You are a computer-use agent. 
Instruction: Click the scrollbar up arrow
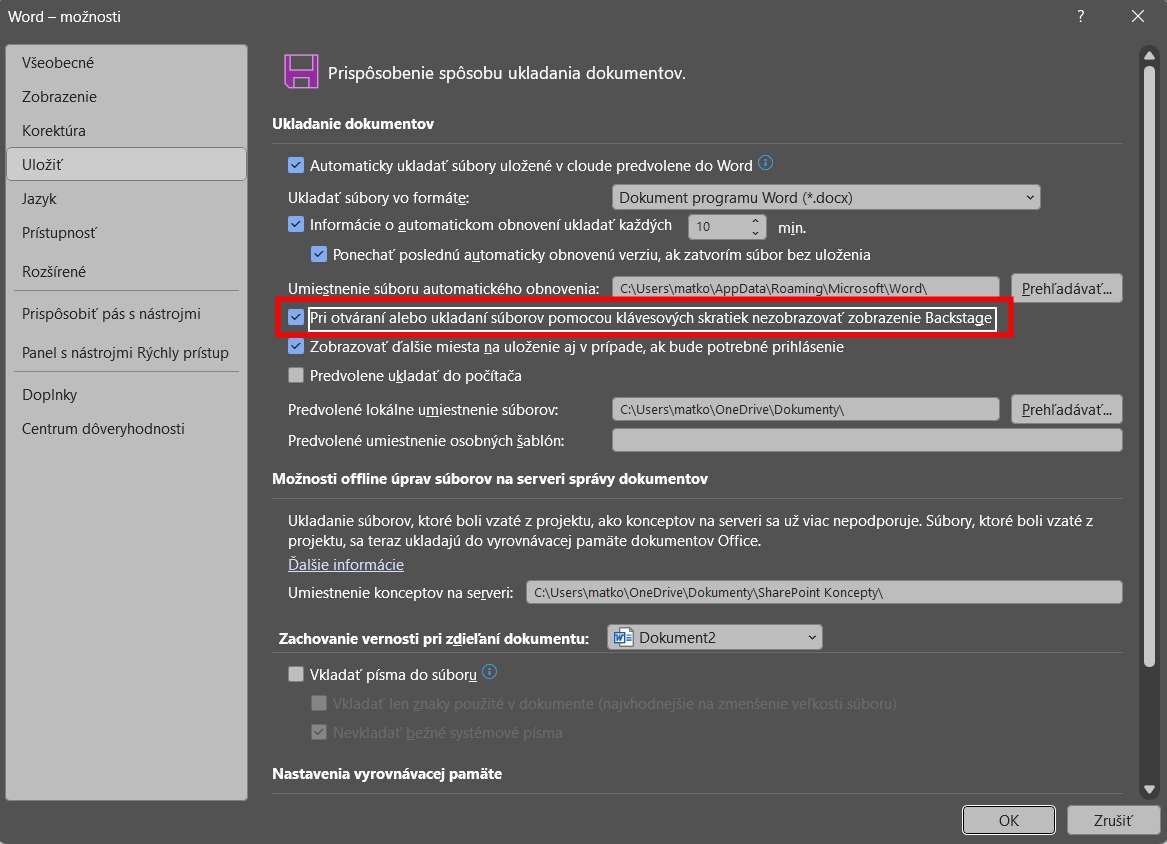tap(1150, 56)
